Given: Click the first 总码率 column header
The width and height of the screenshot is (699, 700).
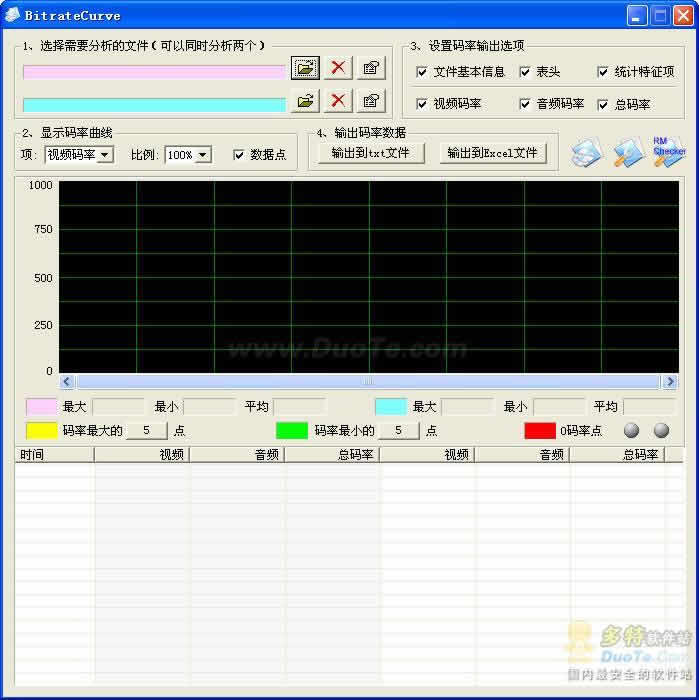Looking at the screenshot, I should pos(333,454).
